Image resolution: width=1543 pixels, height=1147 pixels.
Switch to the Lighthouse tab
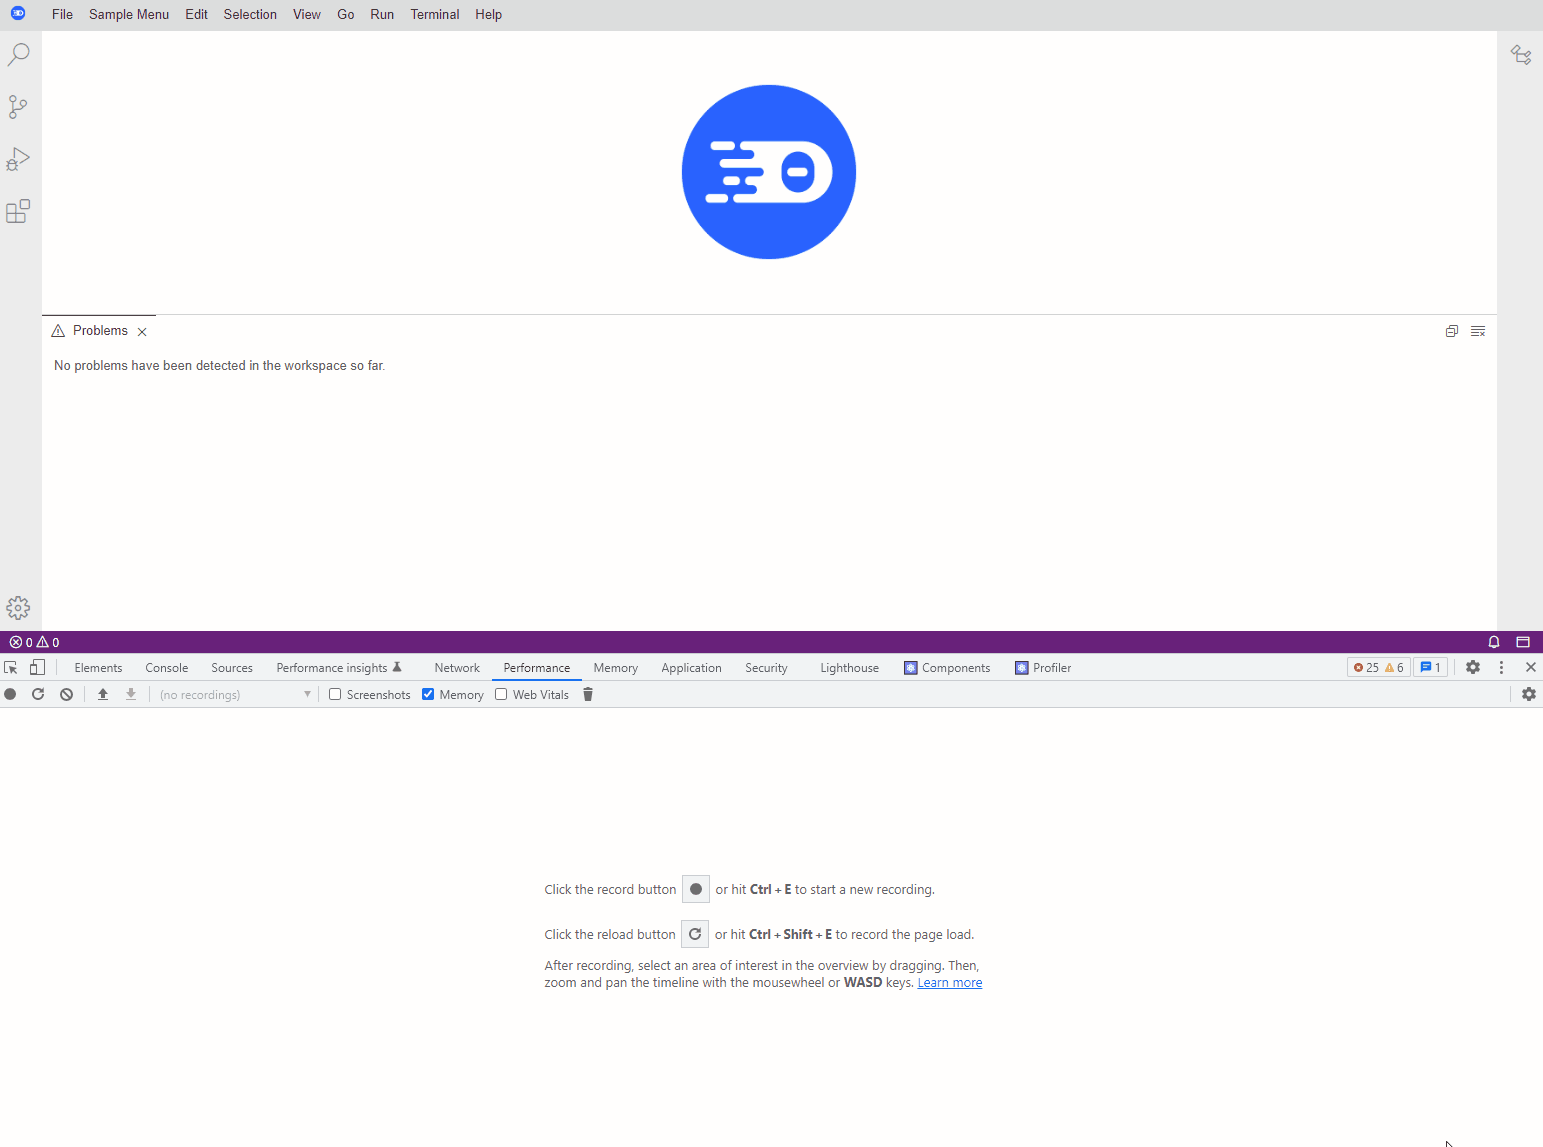tap(848, 667)
